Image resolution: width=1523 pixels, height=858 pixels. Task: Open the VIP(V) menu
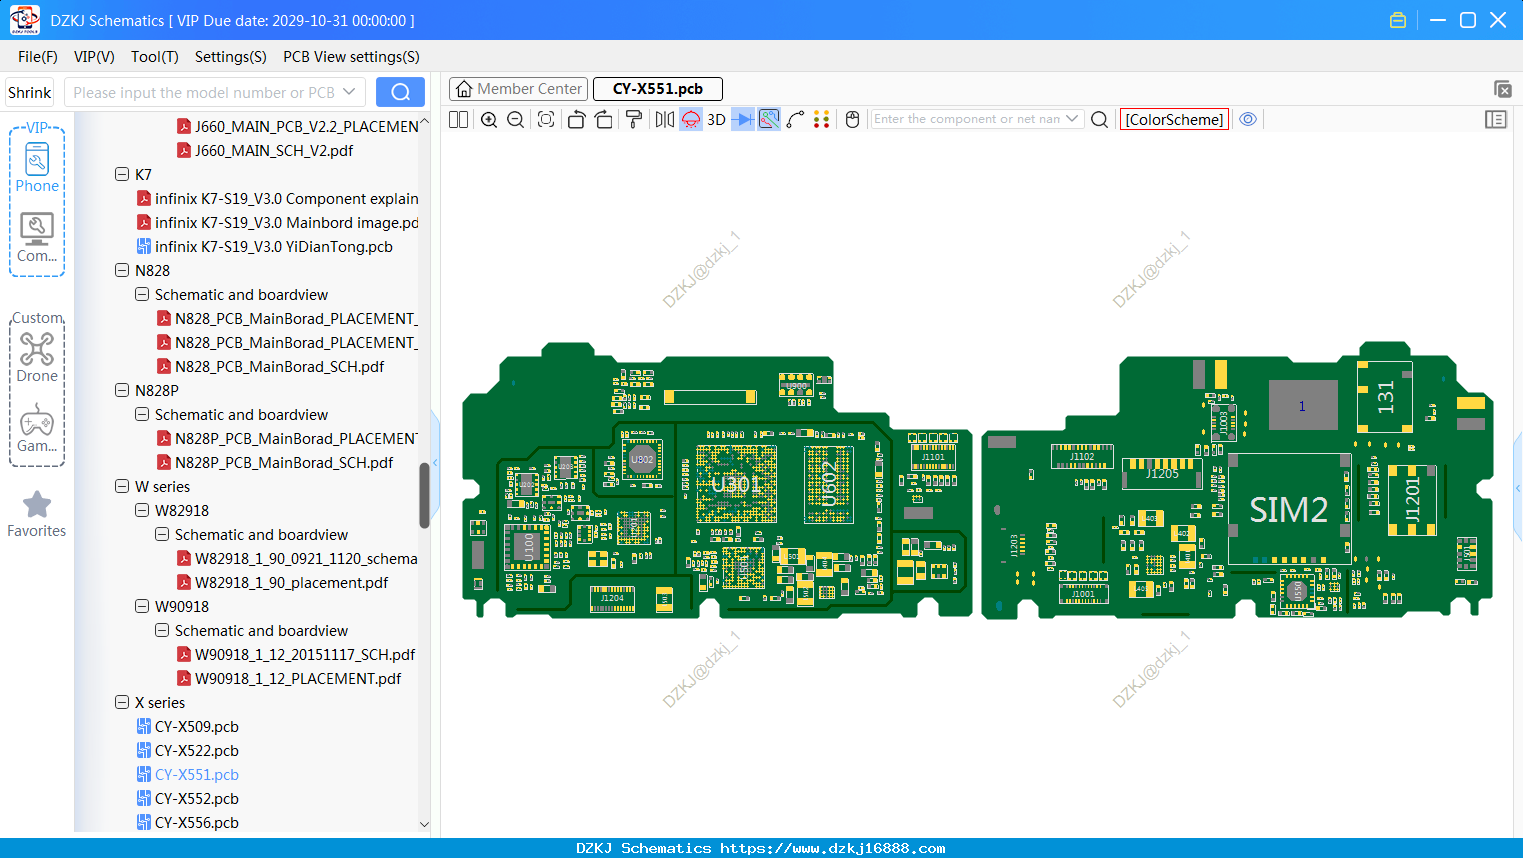(x=94, y=57)
